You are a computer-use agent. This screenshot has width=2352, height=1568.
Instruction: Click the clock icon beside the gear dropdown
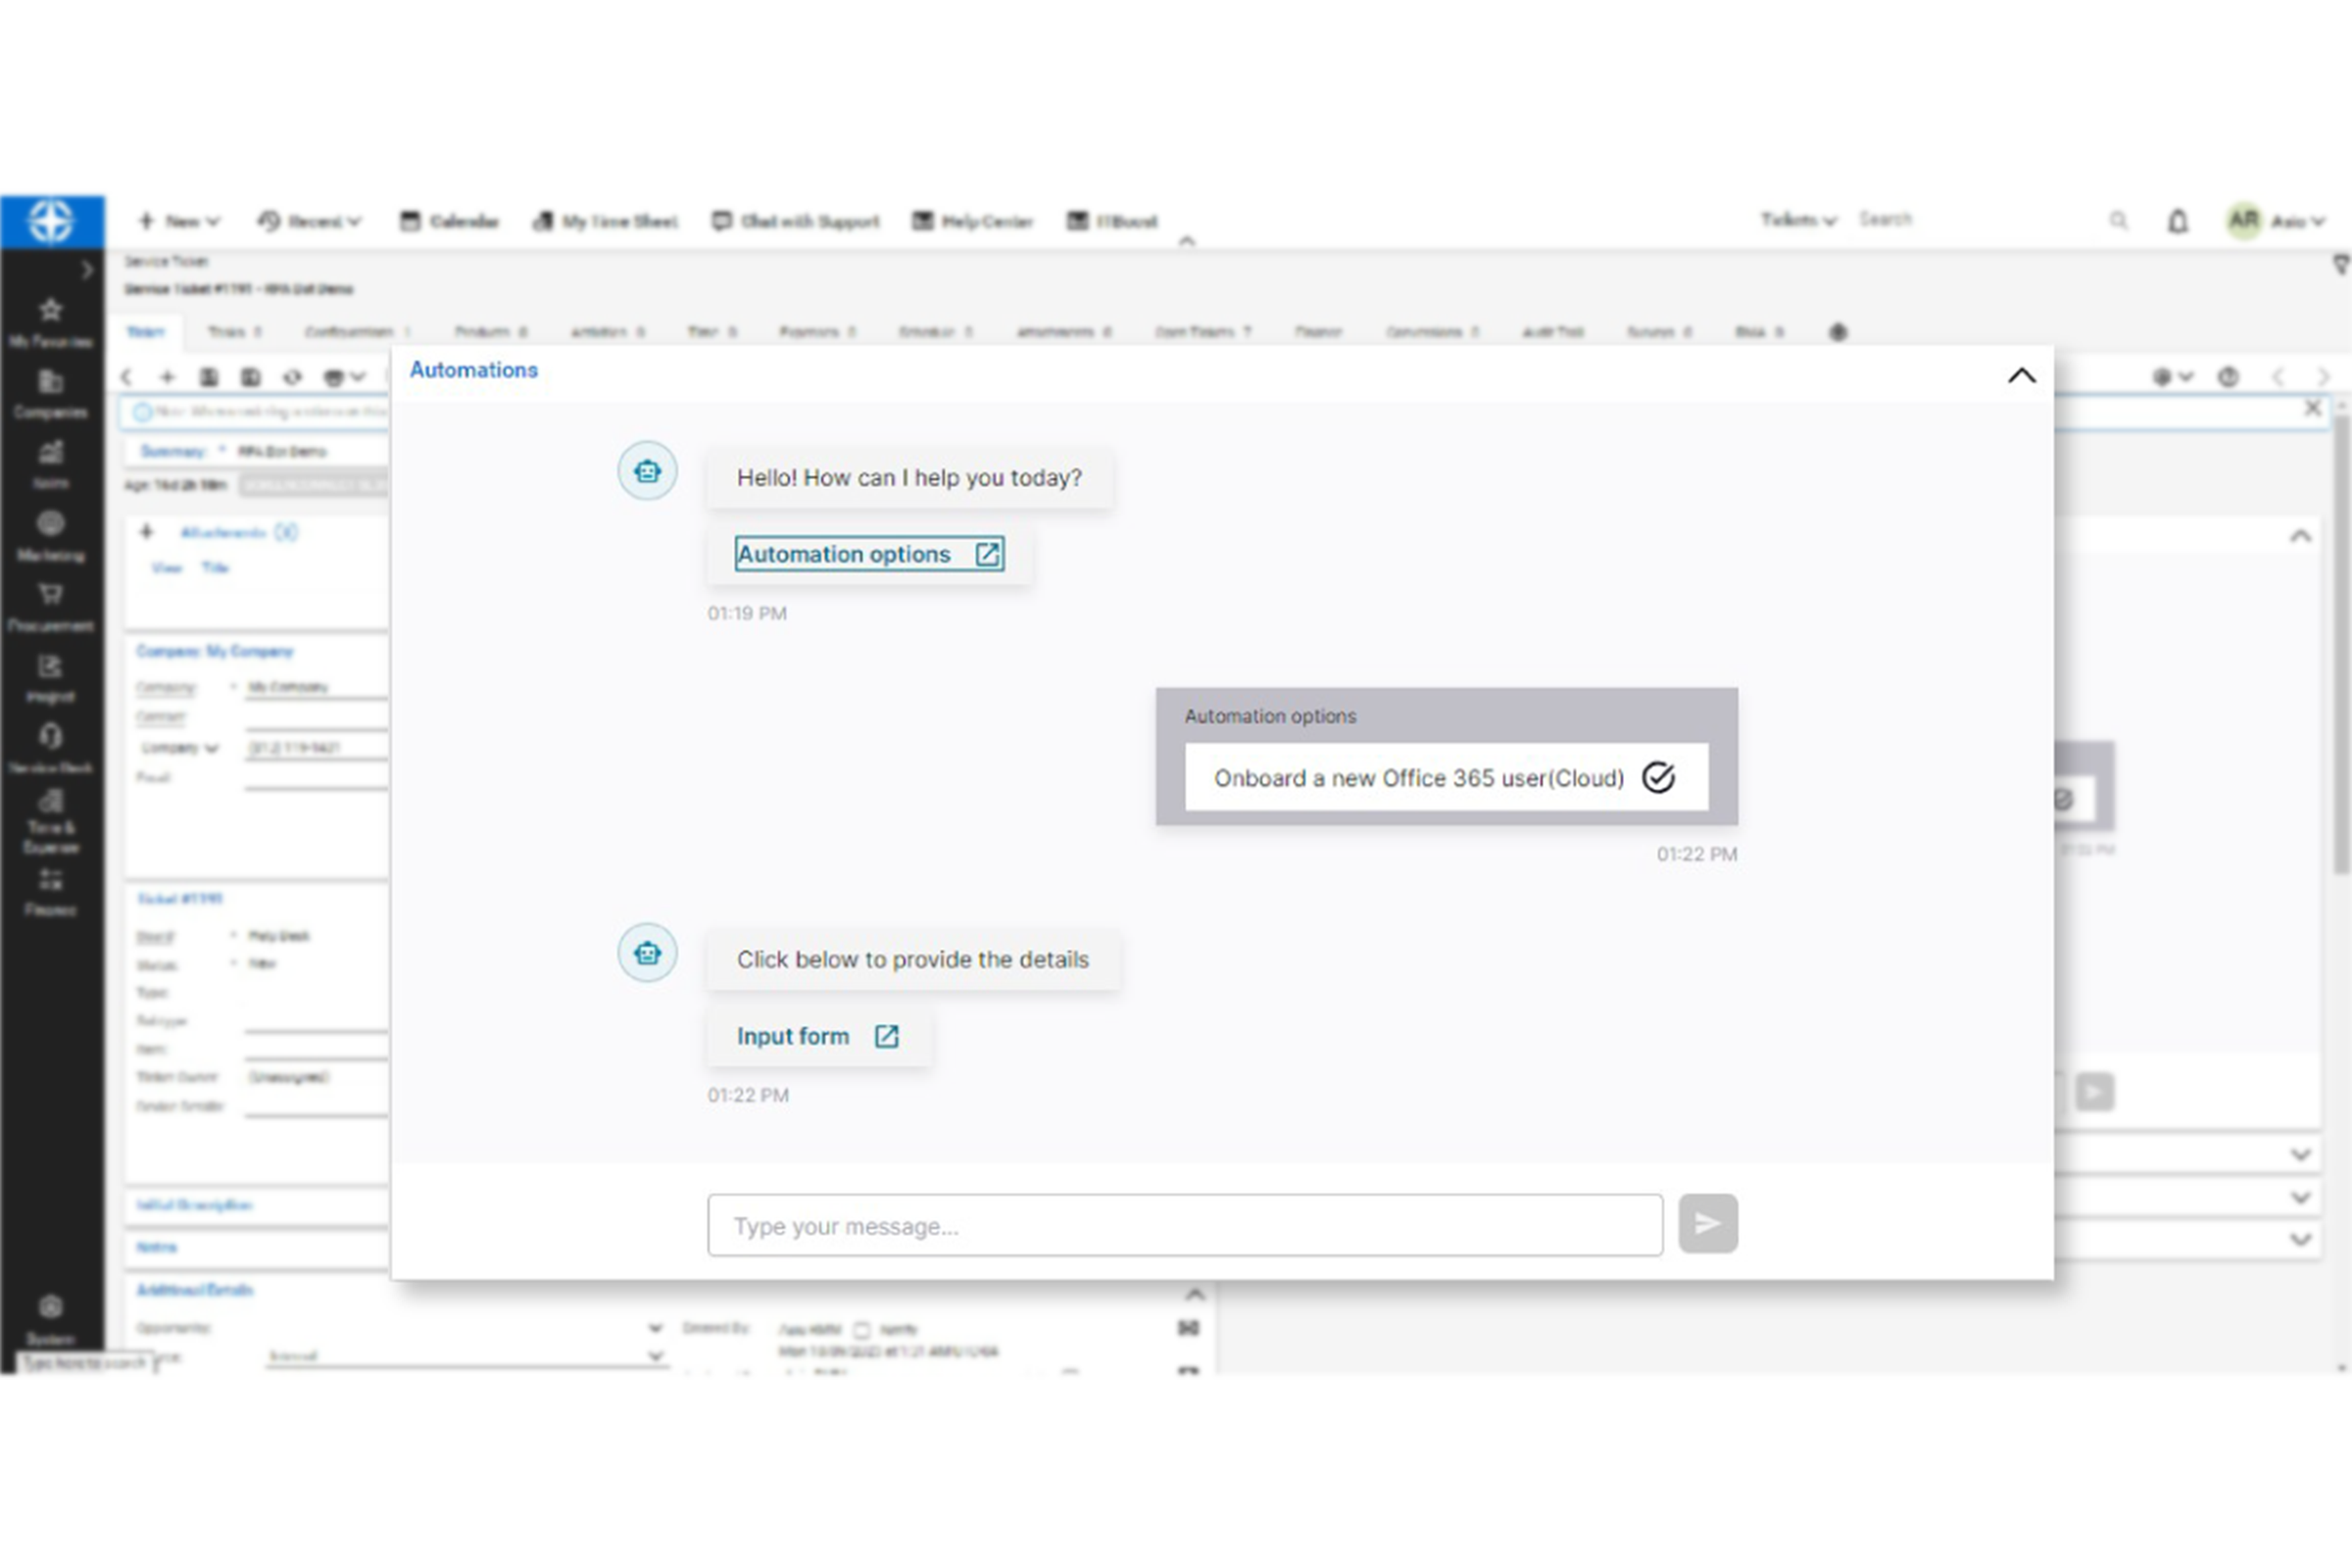(x=2228, y=377)
